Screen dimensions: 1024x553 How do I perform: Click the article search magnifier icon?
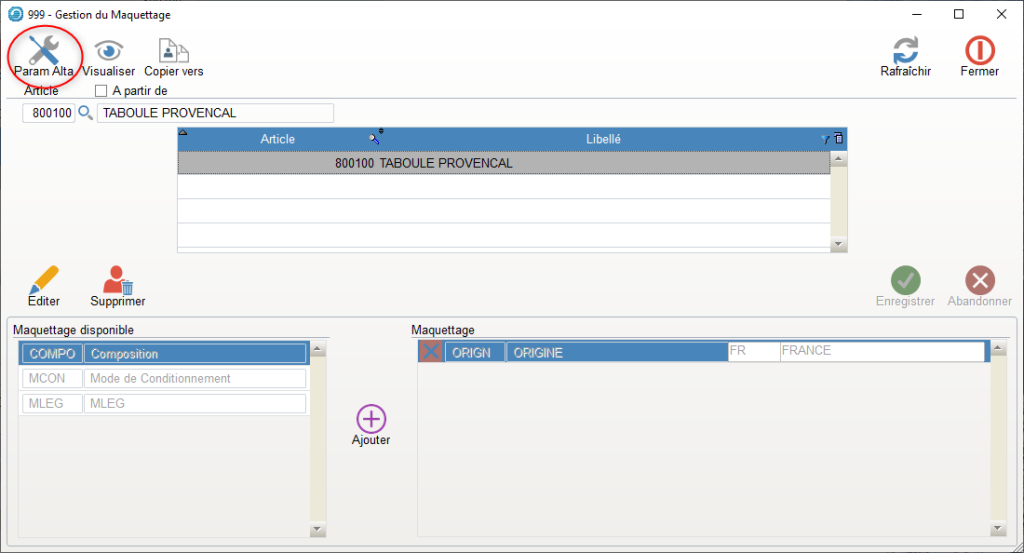pos(85,113)
